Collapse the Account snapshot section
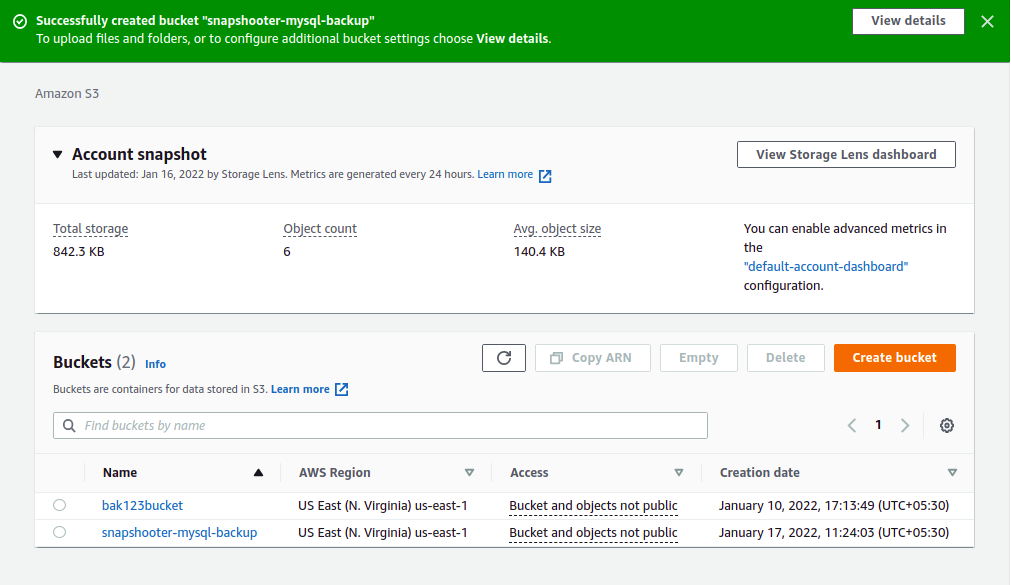The width and height of the screenshot is (1011, 585). coord(57,154)
